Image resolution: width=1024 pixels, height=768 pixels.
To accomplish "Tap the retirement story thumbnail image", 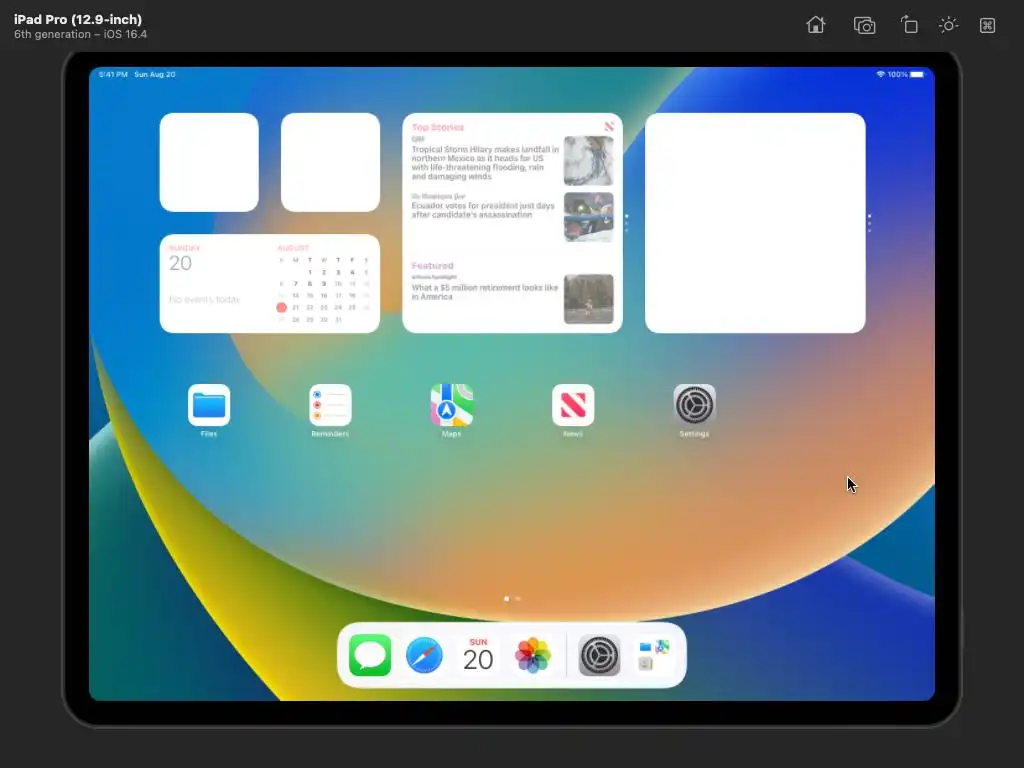I will click(x=588, y=299).
